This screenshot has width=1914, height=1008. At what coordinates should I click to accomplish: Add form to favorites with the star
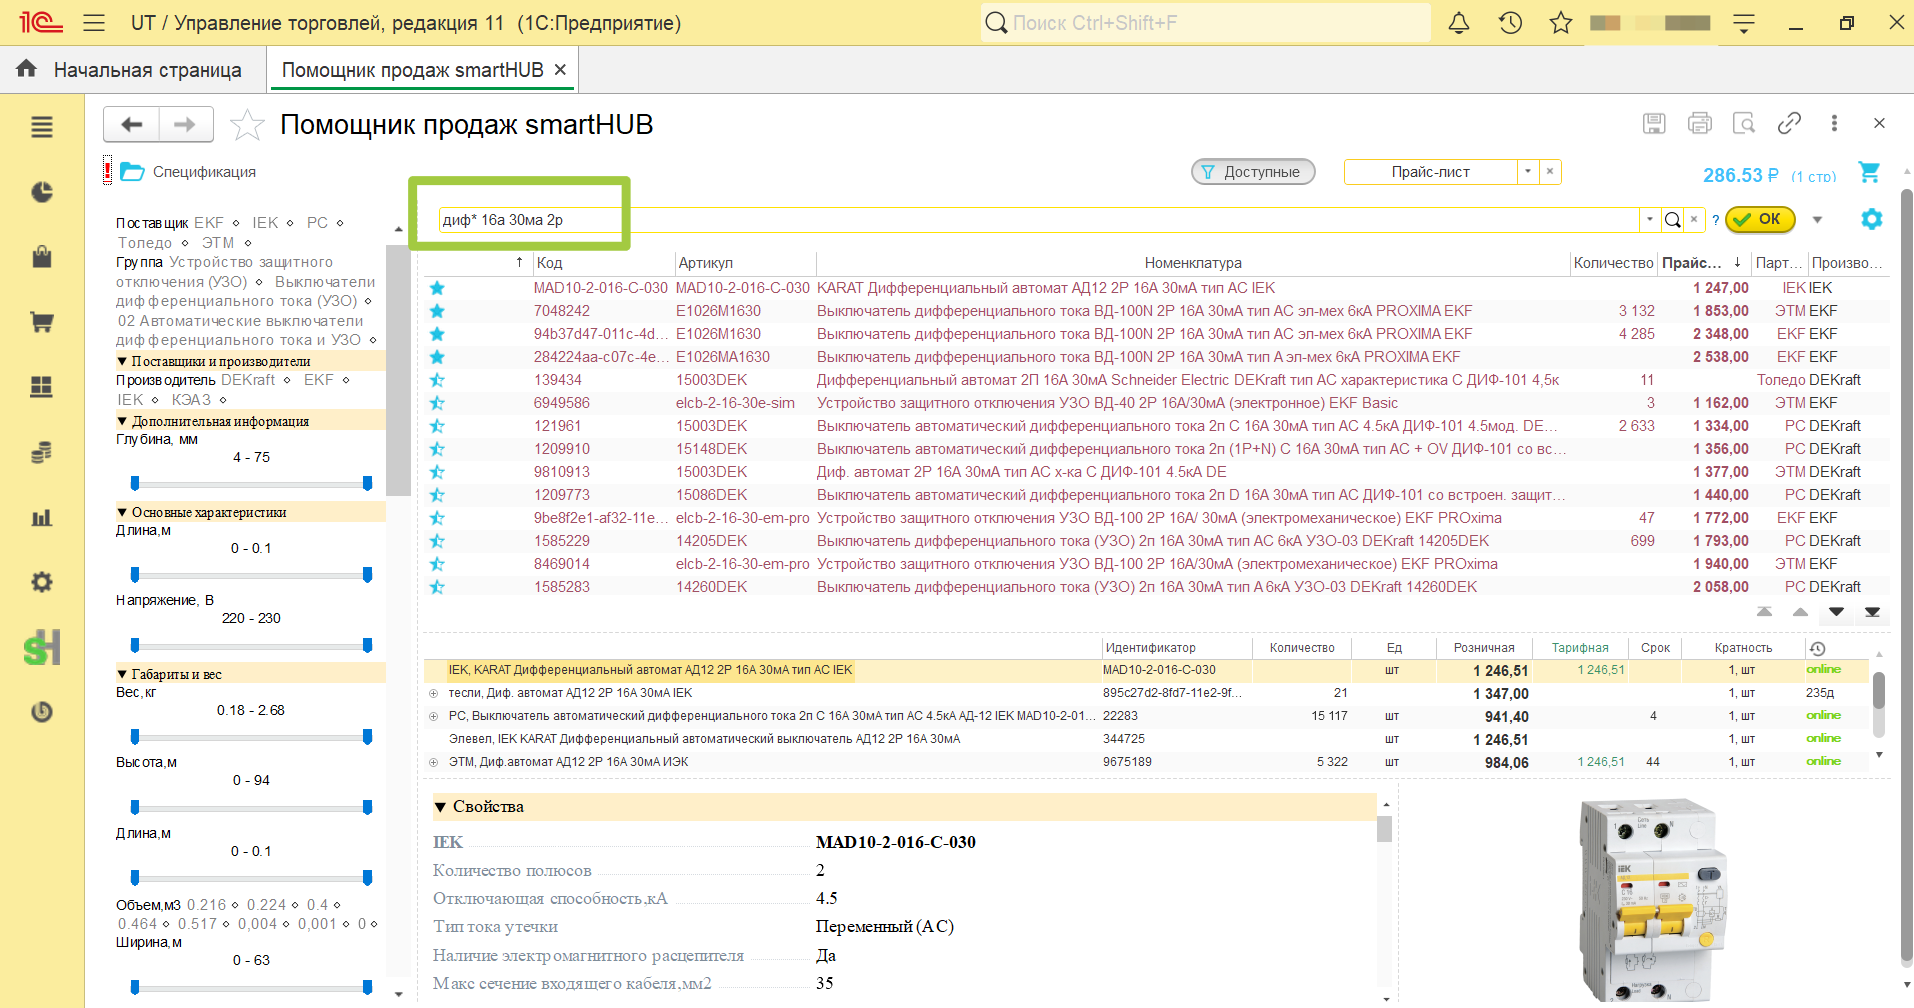[247, 125]
